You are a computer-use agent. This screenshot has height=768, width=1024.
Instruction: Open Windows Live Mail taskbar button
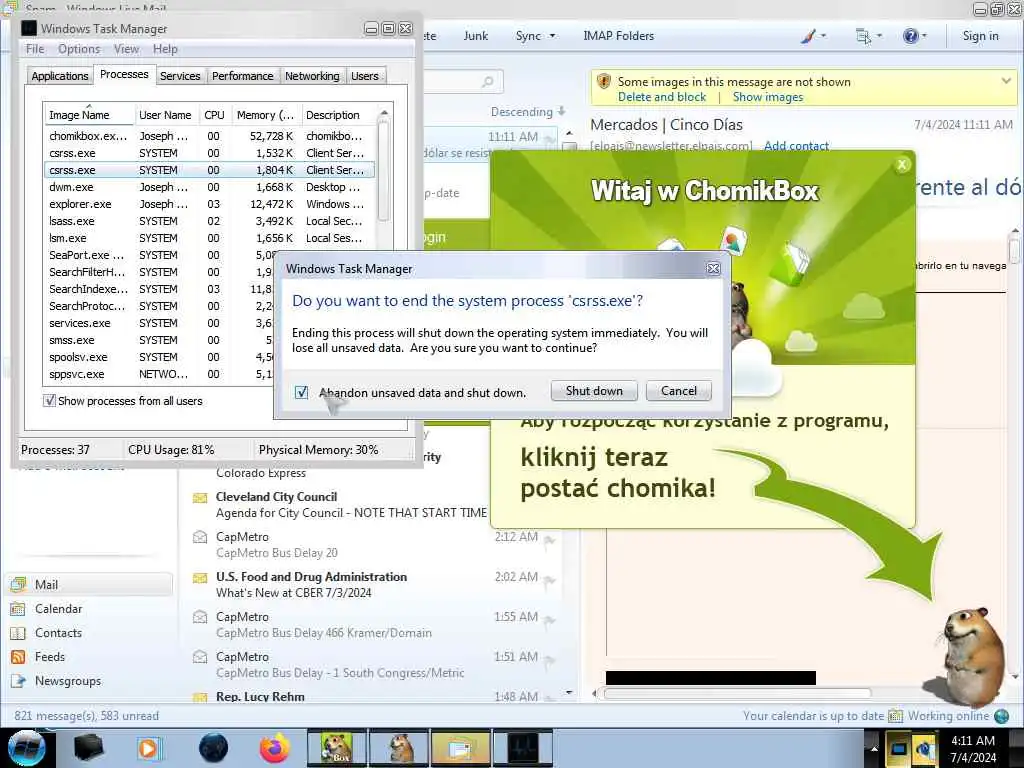[x=460, y=748]
